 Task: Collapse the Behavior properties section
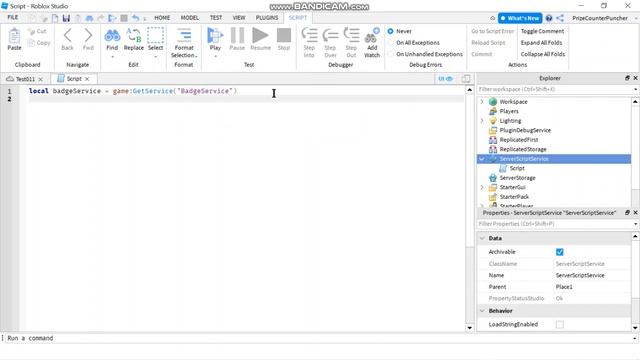click(x=482, y=311)
